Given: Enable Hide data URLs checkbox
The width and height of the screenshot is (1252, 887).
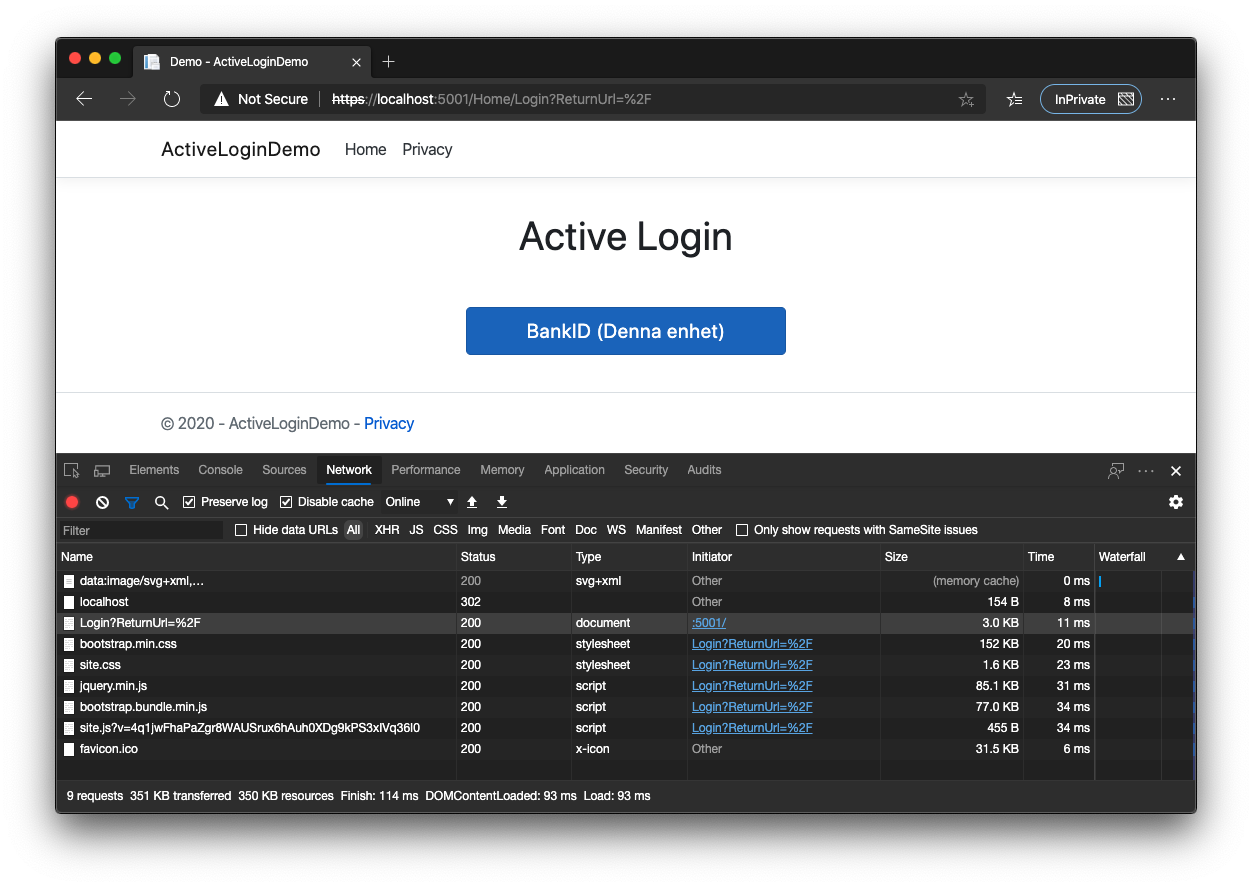Looking at the screenshot, I should 241,530.
